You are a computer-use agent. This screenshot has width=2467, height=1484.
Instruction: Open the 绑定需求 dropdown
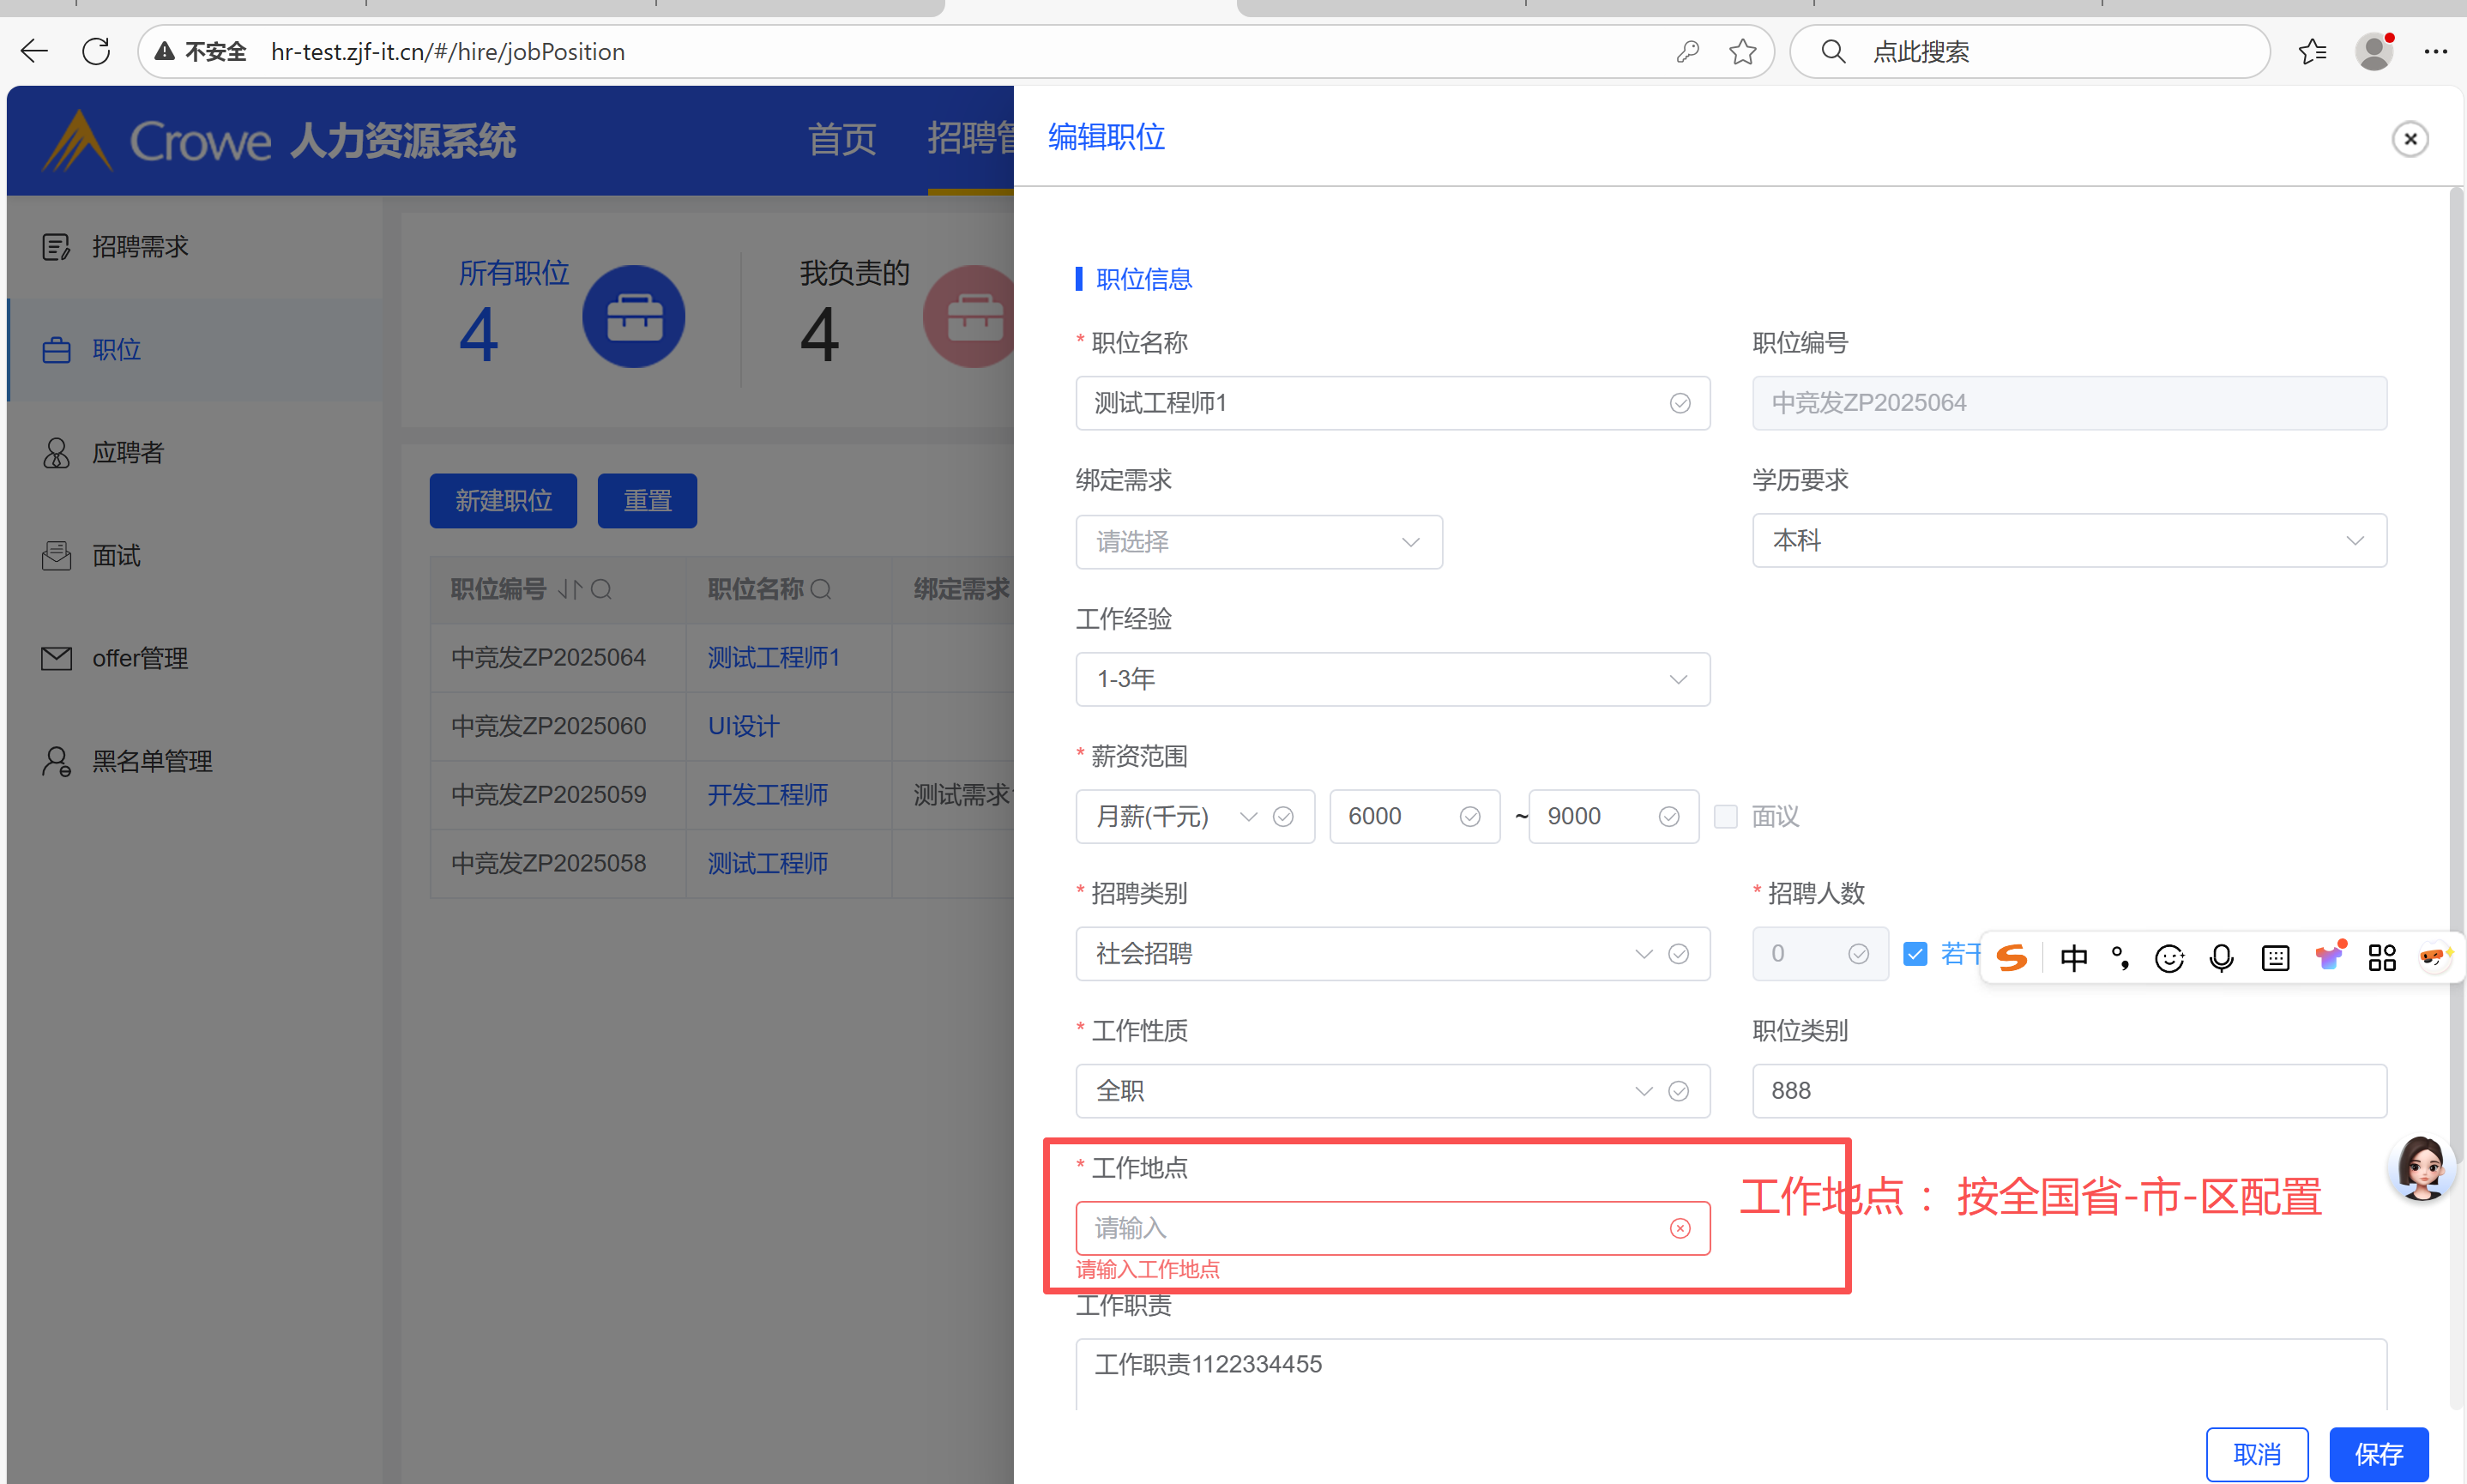[1258, 542]
